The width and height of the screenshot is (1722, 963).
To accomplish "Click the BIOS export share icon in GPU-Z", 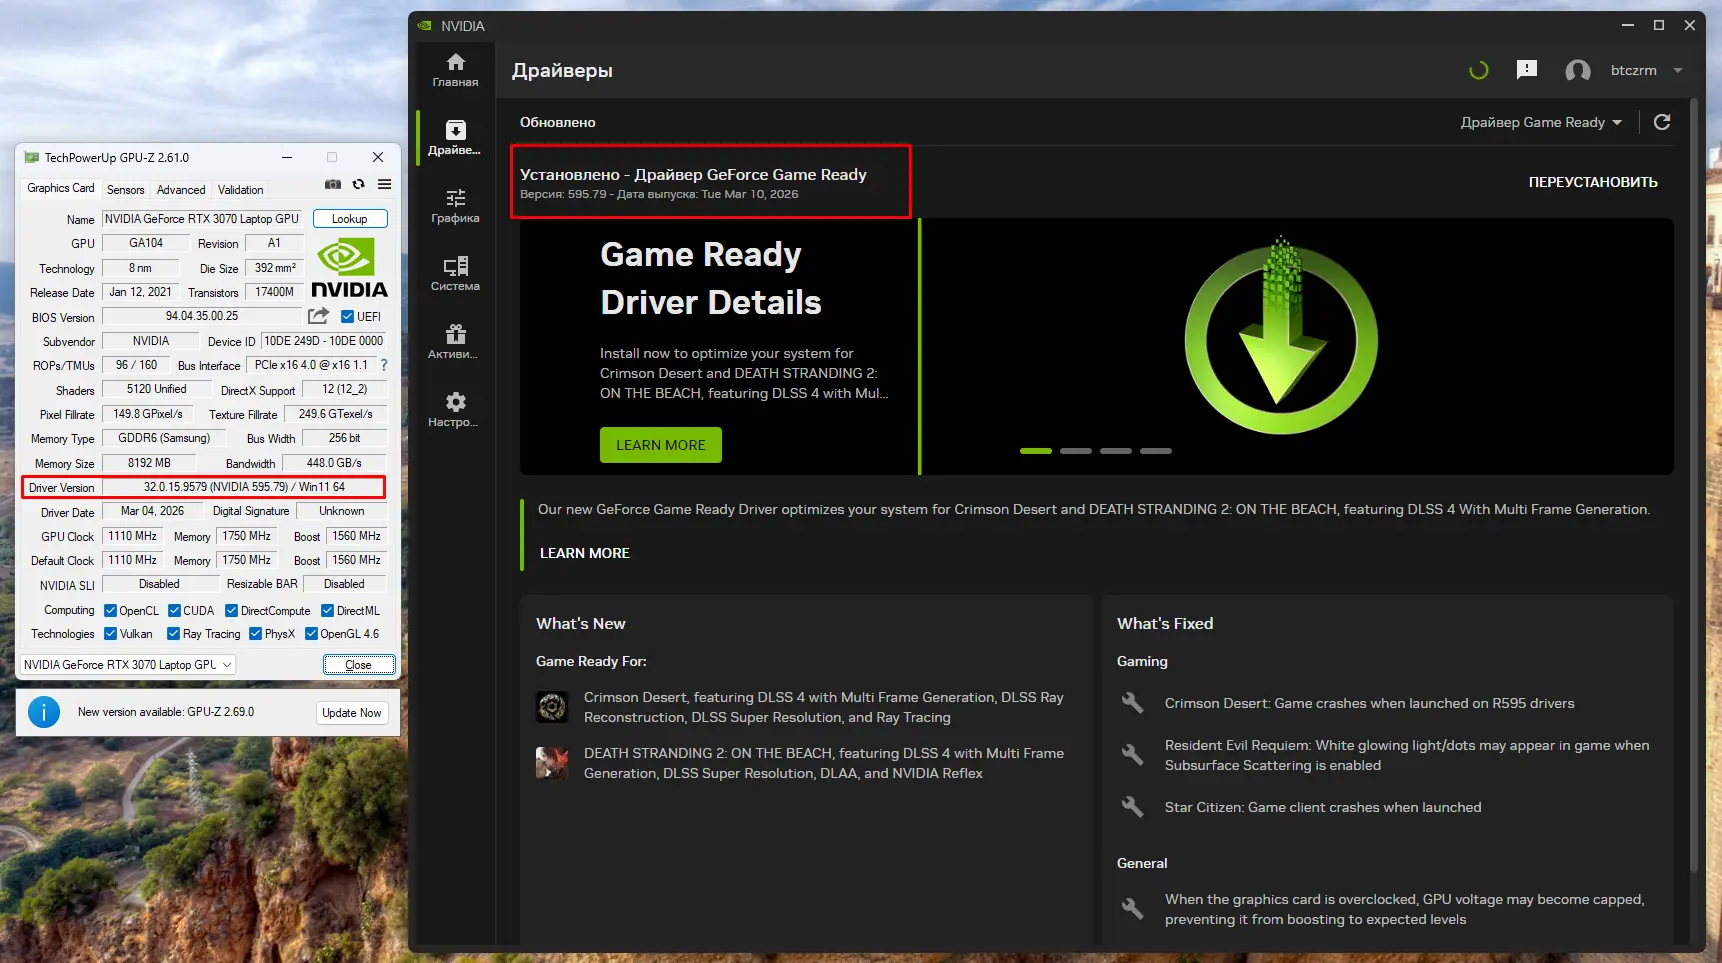I will click(x=318, y=316).
